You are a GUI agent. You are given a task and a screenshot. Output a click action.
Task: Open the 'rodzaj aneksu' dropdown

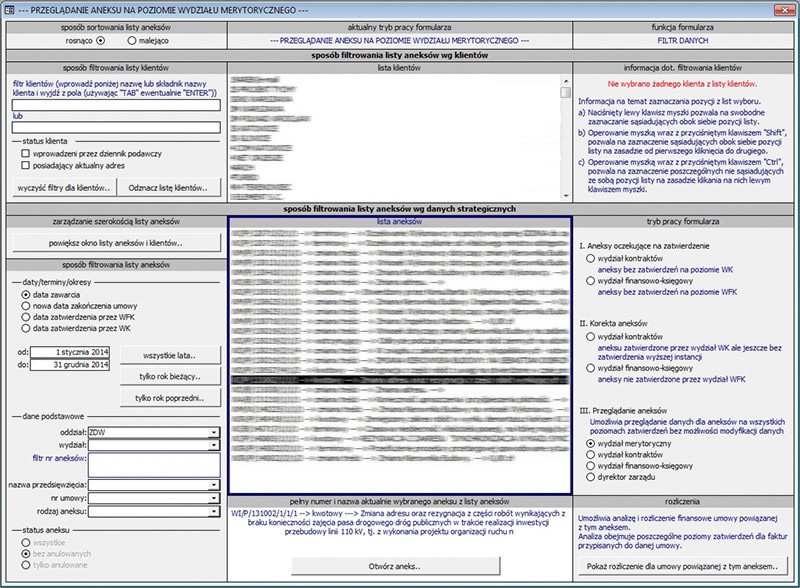point(215,511)
